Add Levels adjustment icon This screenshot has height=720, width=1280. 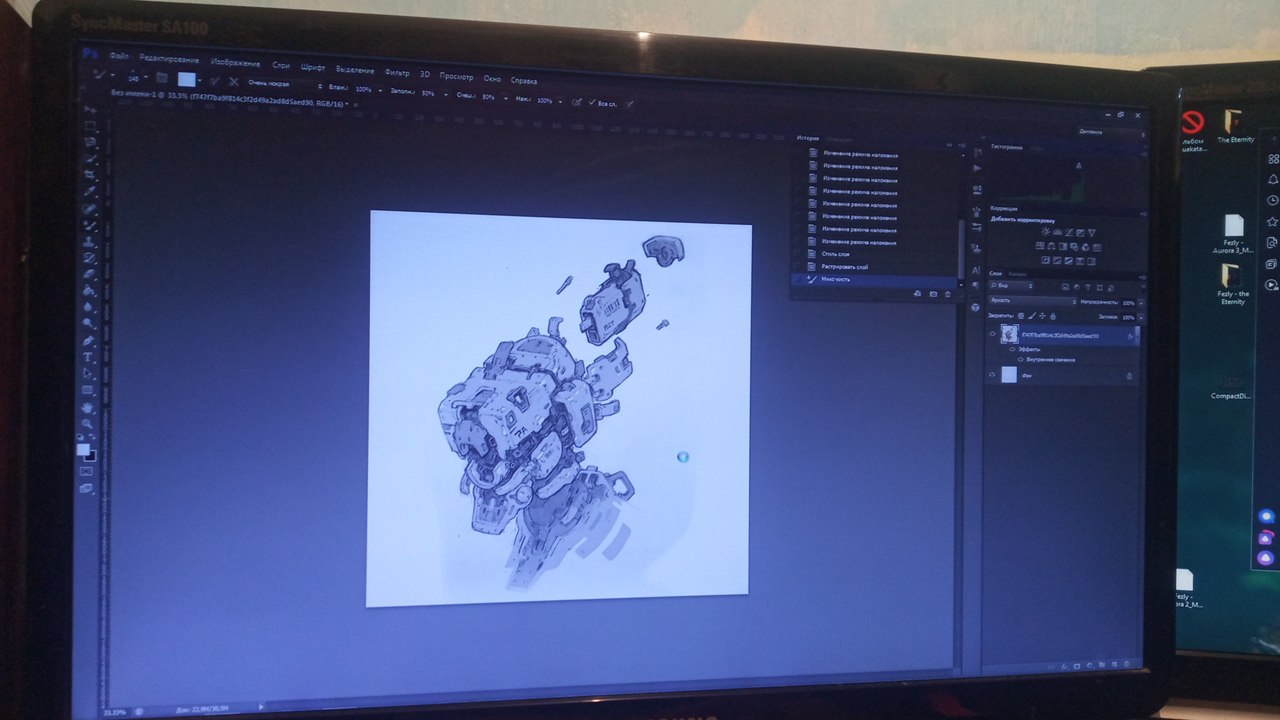click(x=1057, y=232)
